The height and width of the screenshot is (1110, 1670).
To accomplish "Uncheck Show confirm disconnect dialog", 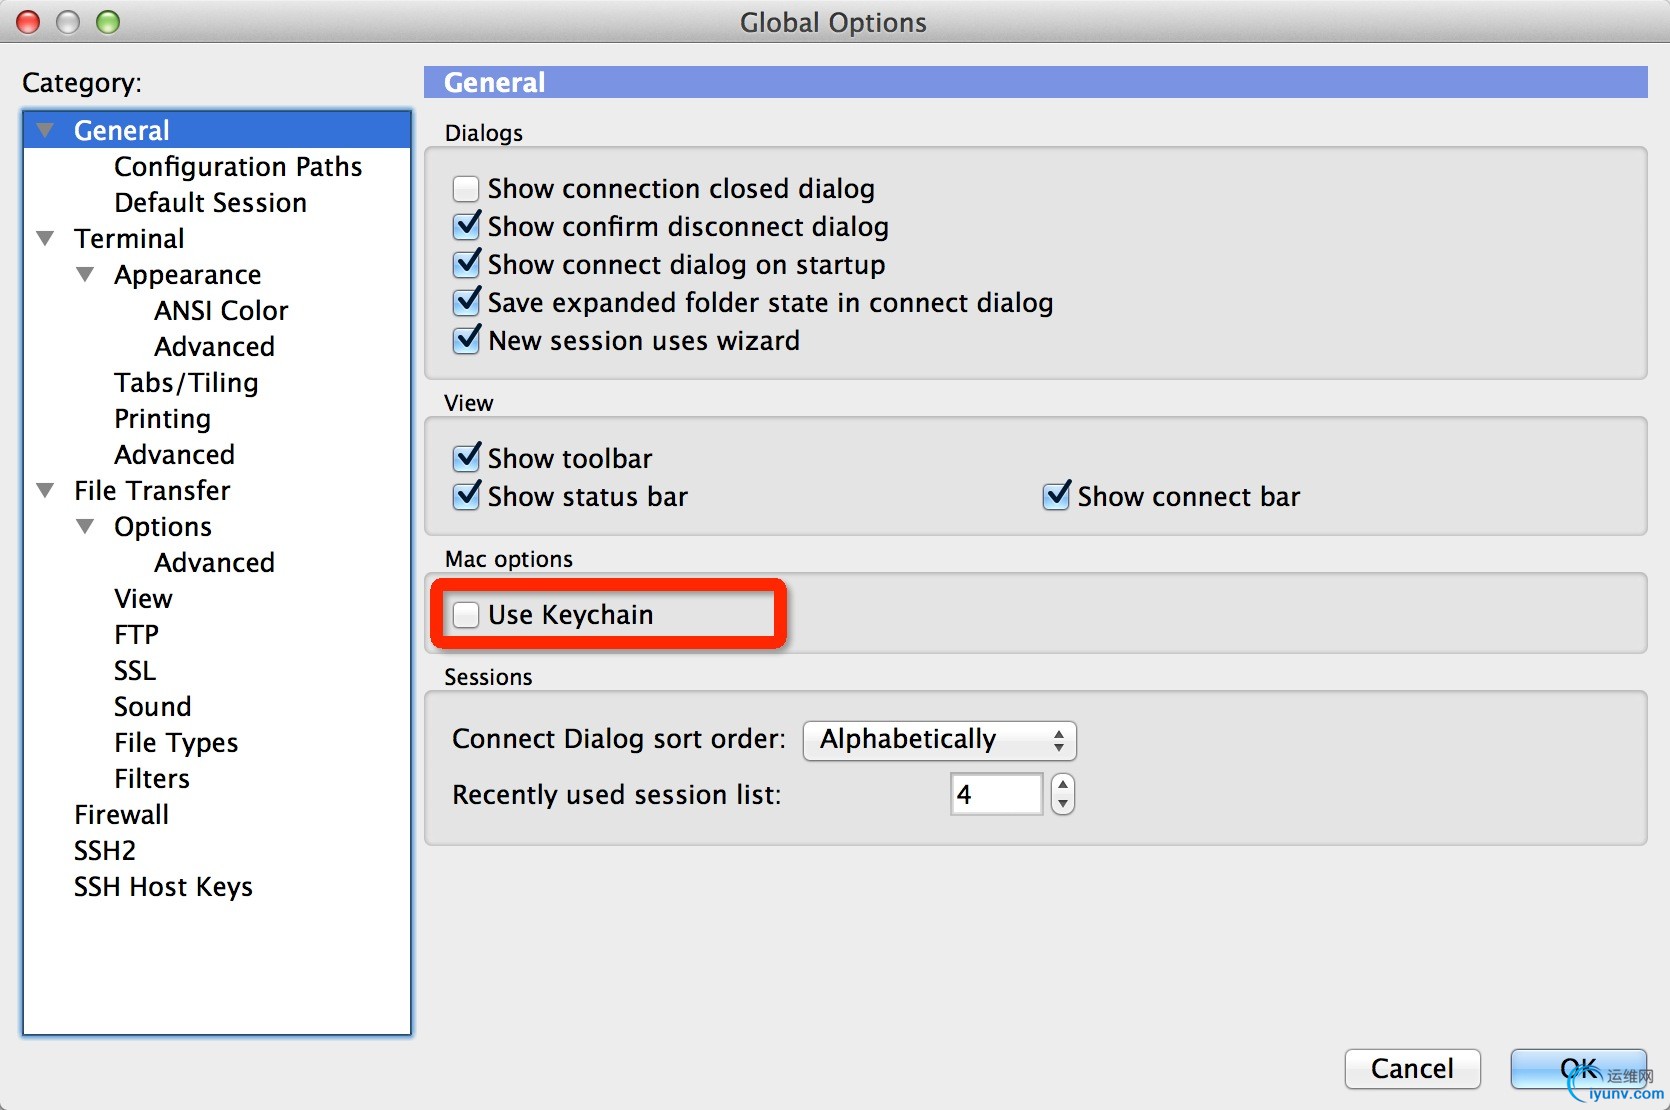I will pyautogui.click(x=466, y=227).
